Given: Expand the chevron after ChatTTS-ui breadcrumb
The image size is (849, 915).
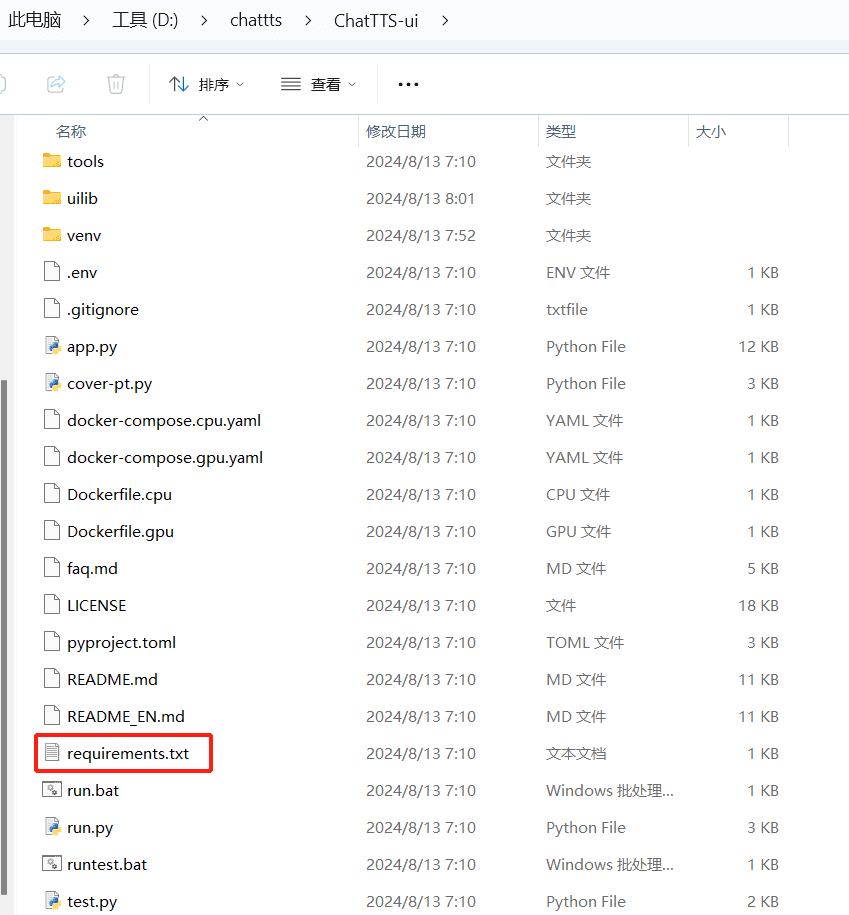Looking at the screenshot, I should click(445, 20).
